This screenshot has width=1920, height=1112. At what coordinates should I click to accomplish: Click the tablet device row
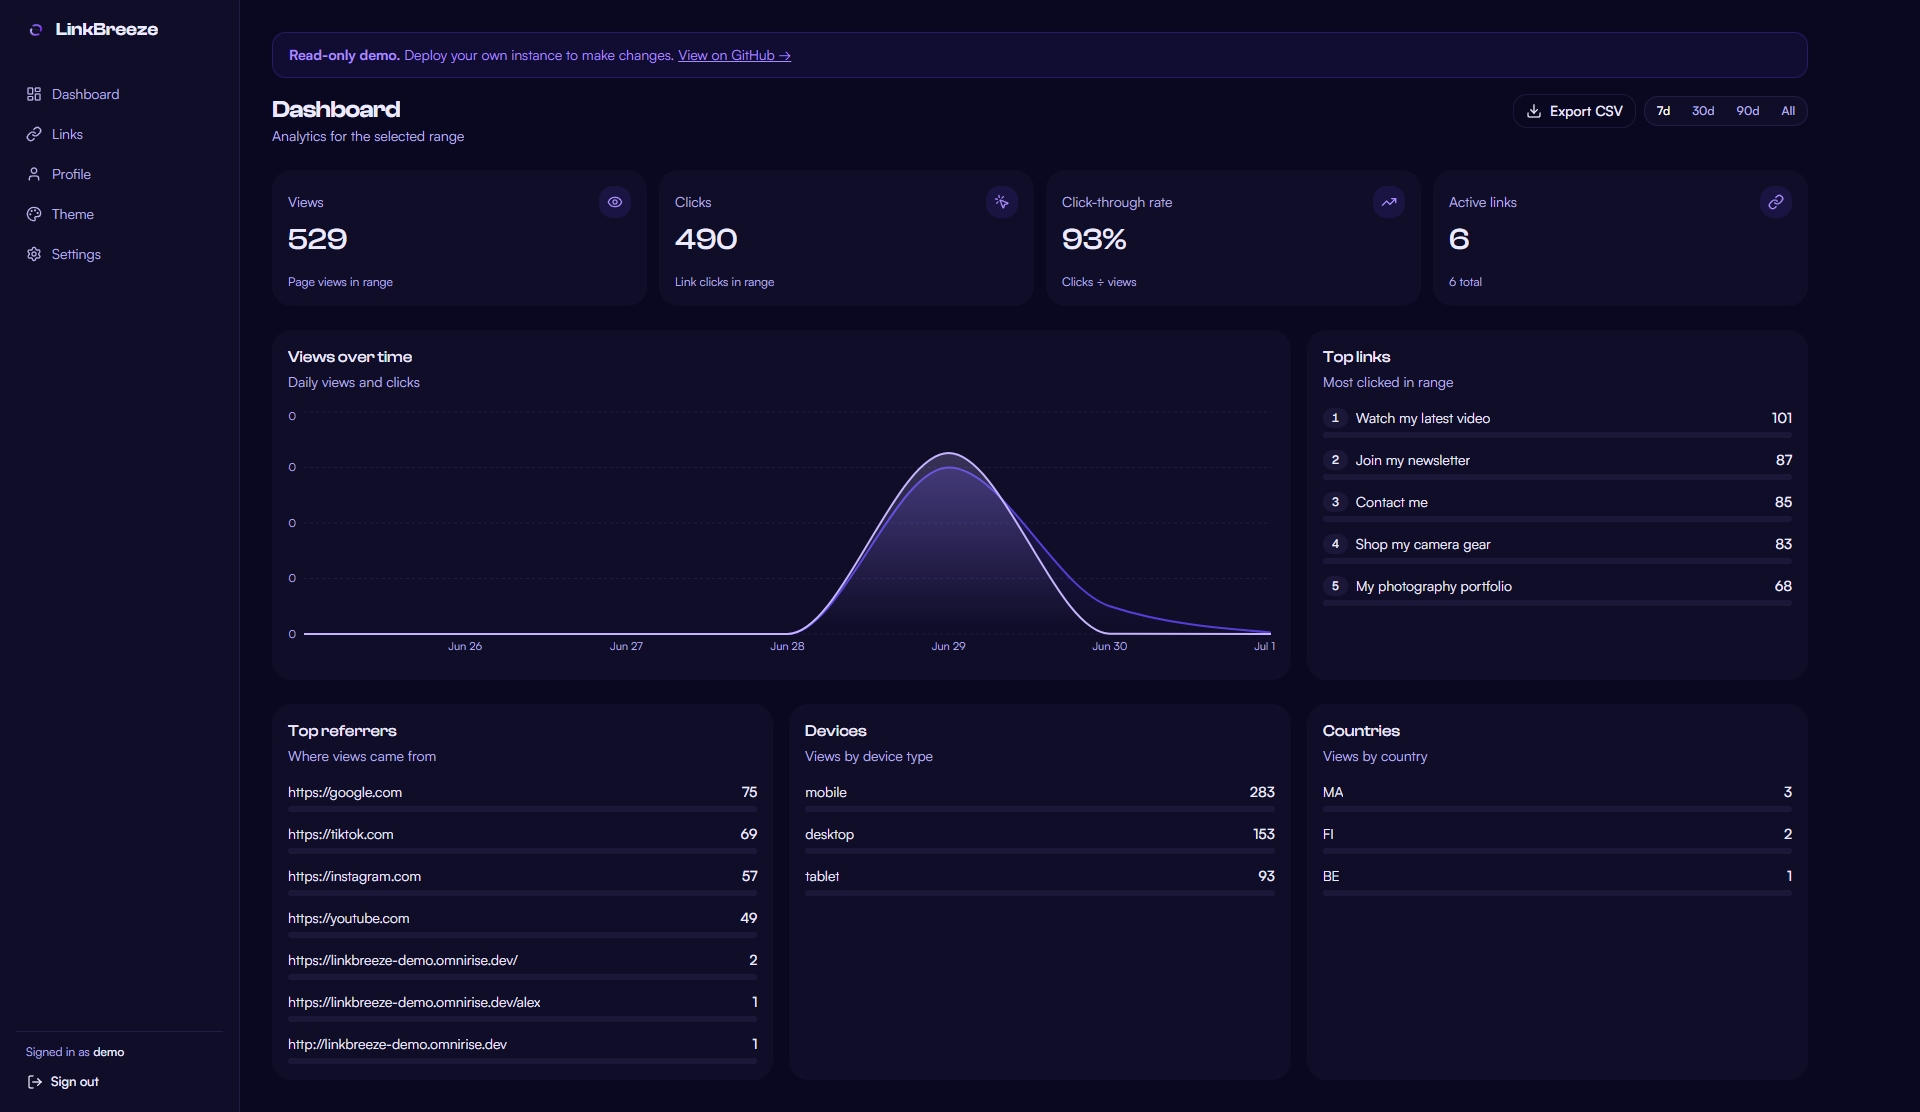coord(1040,881)
